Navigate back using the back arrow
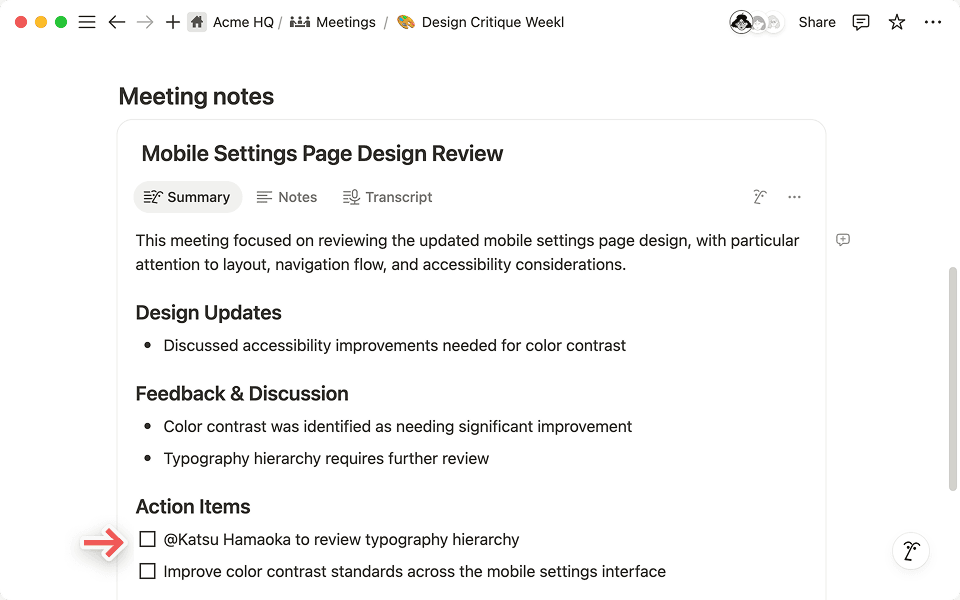This screenshot has height=600, width=960. [116, 21]
